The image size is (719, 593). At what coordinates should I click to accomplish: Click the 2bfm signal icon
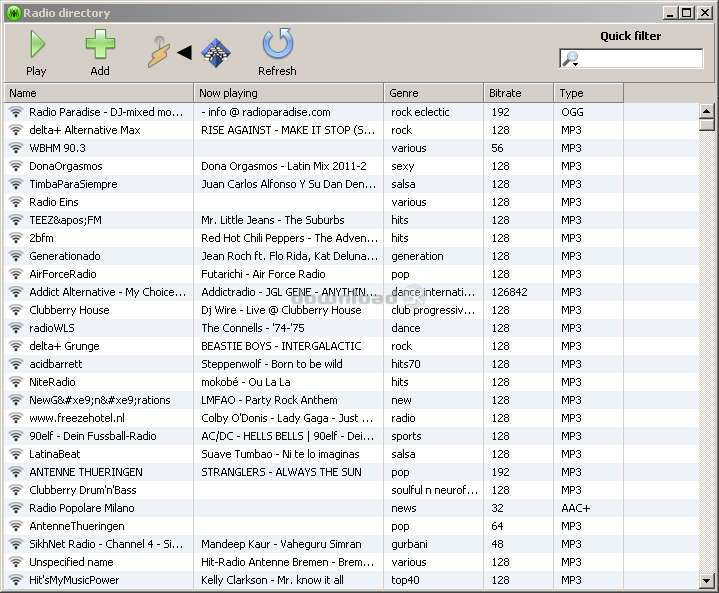click(x=16, y=238)
